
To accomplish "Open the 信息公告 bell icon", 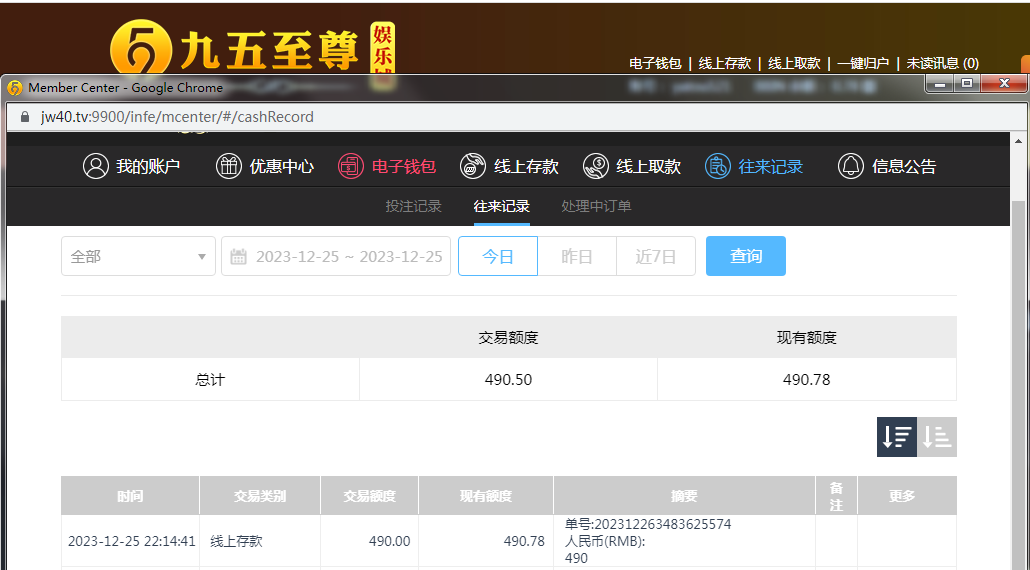I will click(851, 166).
